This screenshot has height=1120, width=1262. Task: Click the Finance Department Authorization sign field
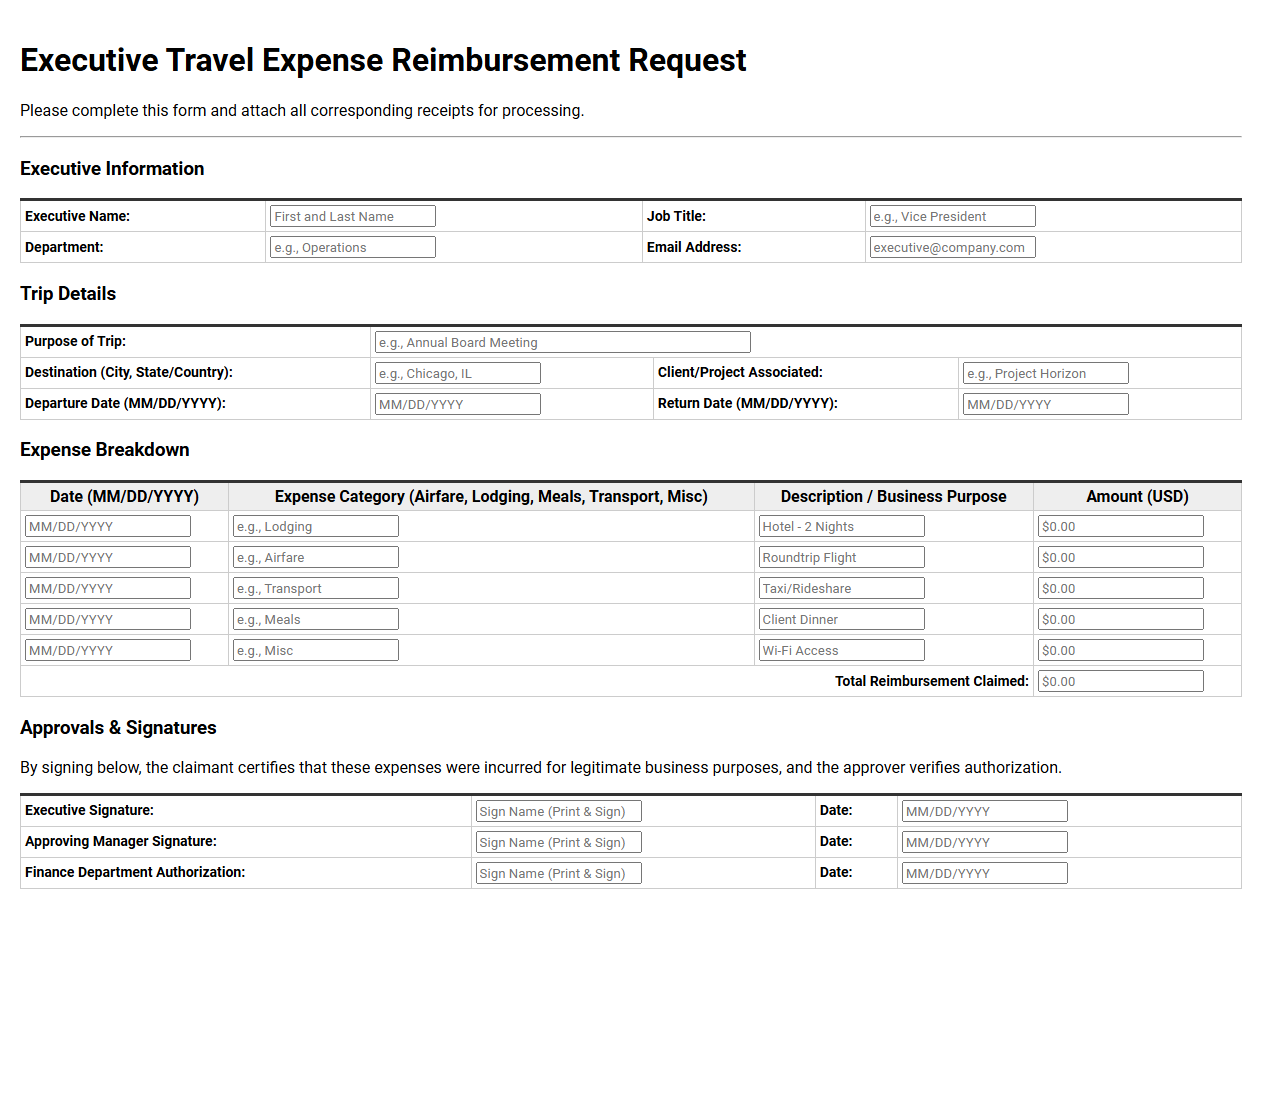coord(559,873)
